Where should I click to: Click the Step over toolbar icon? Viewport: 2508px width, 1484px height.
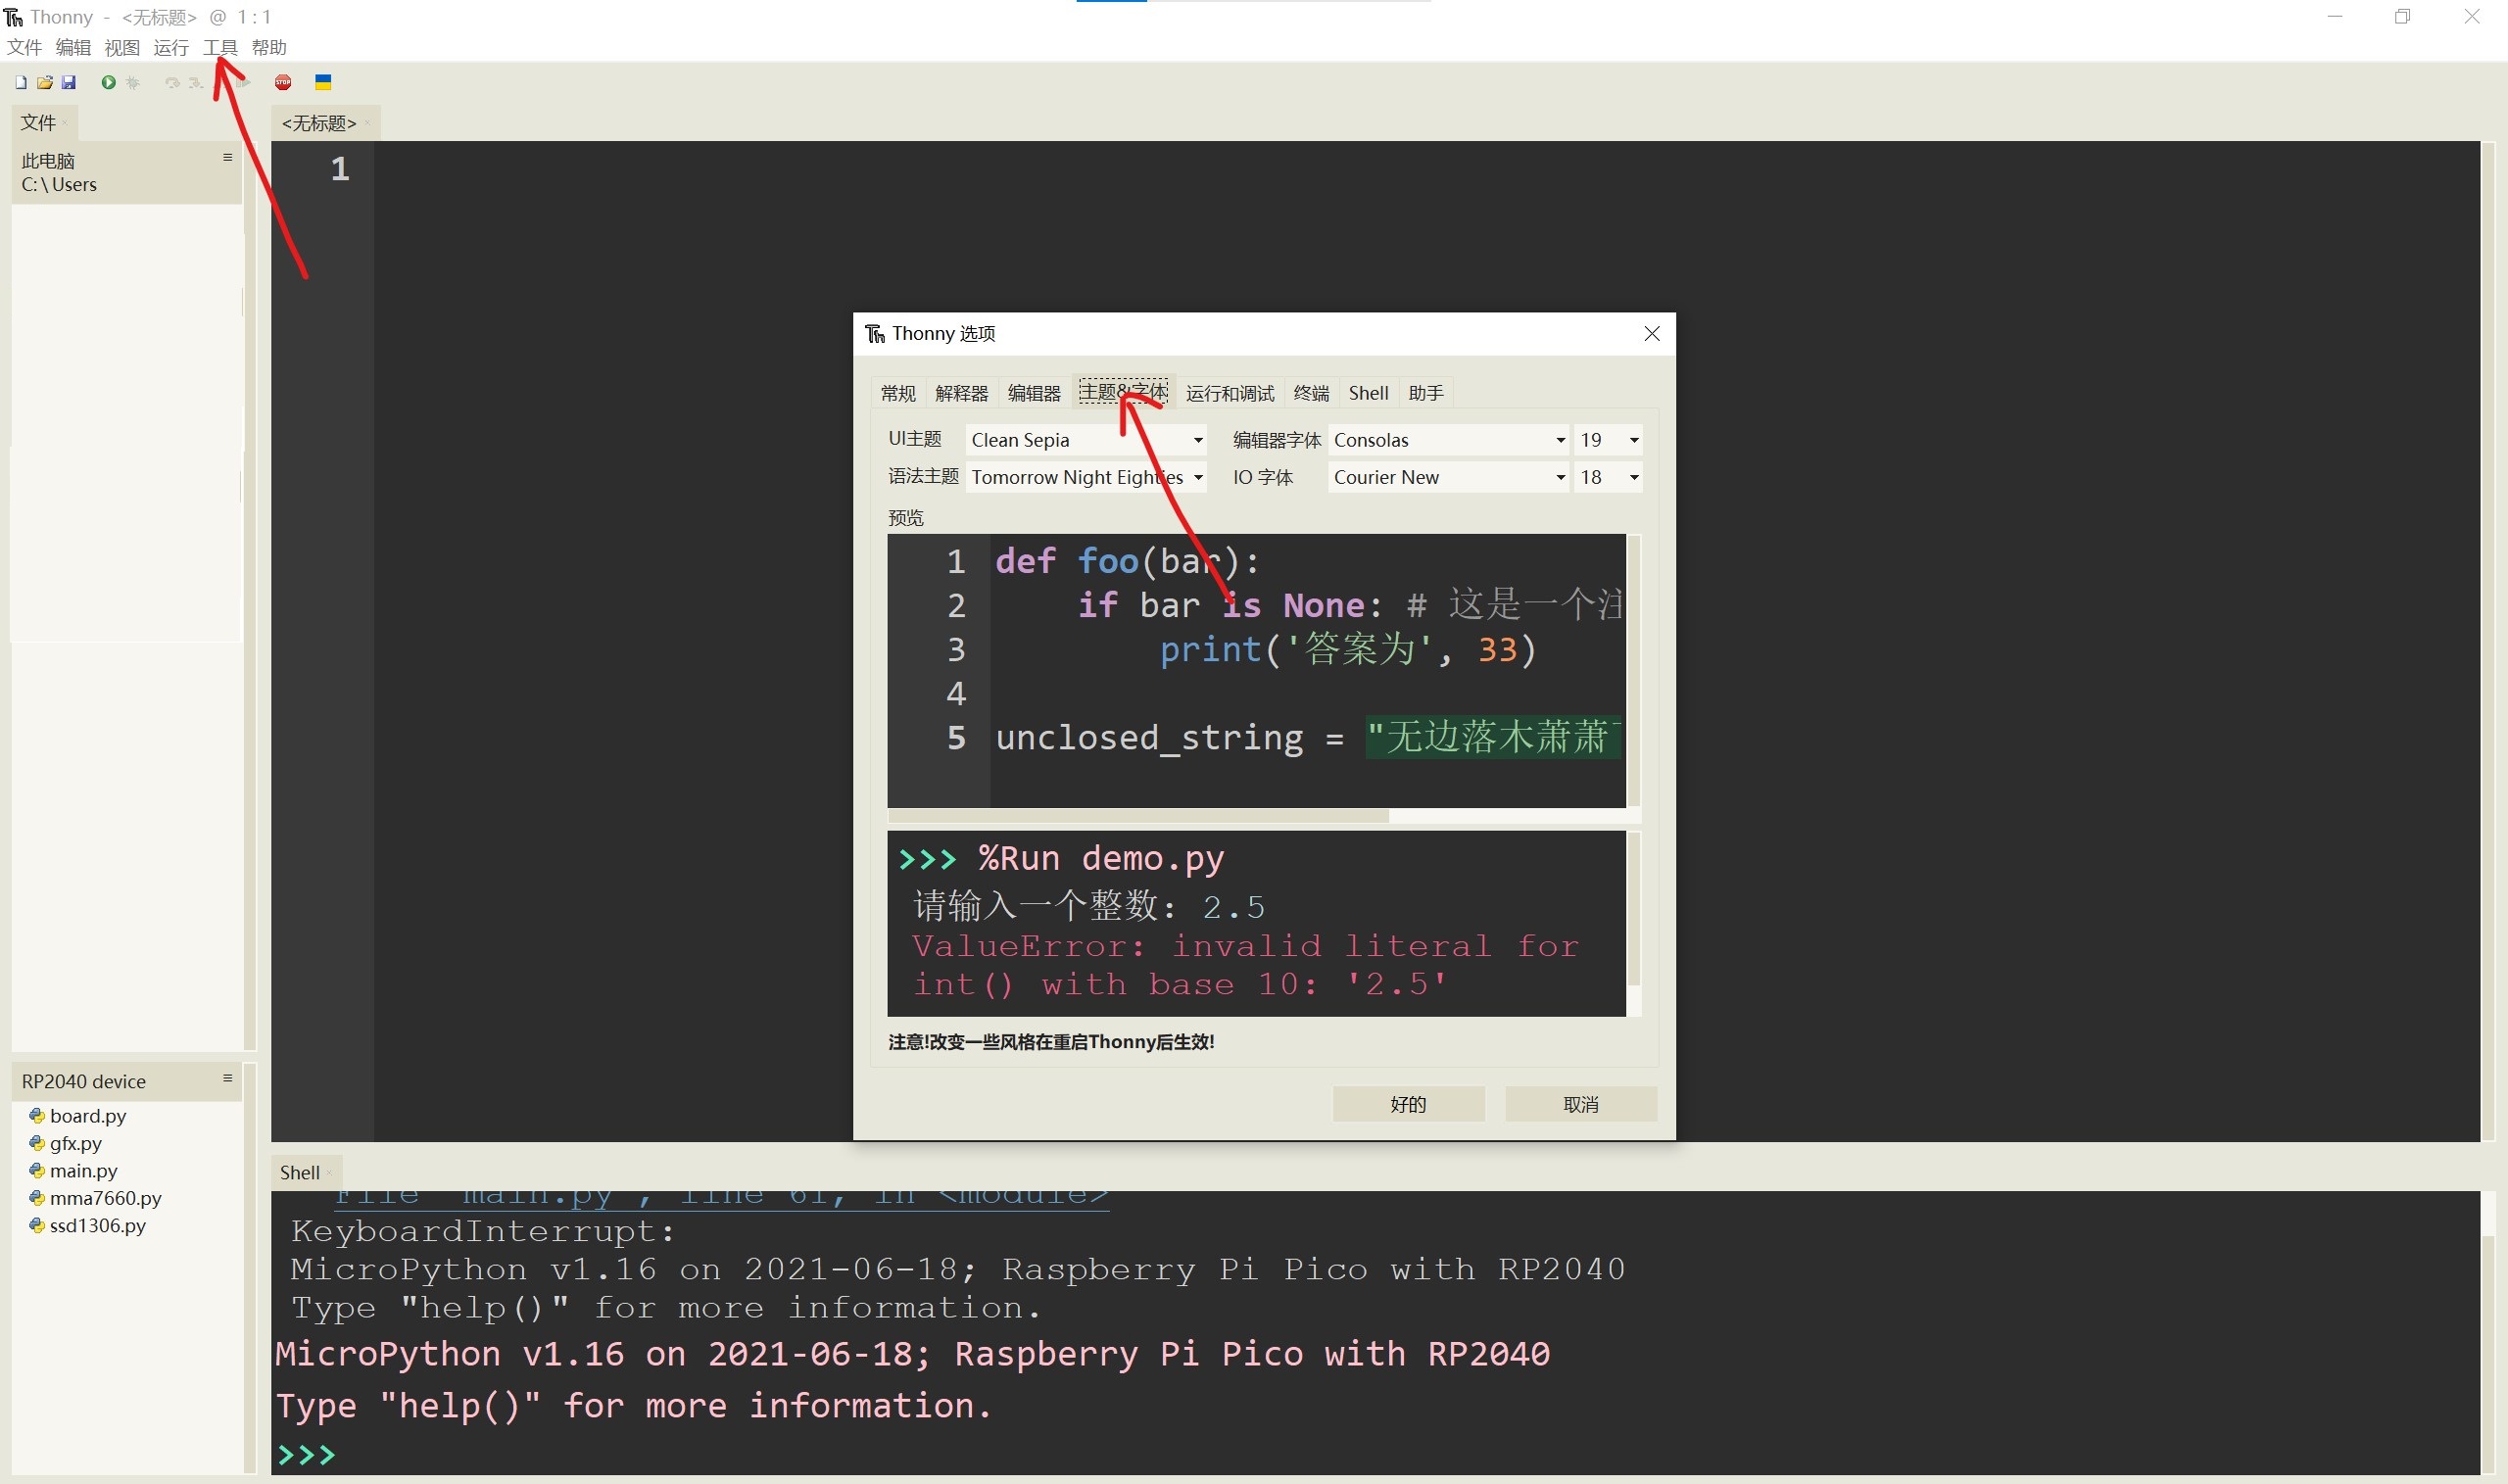click(x=172, y=82)
